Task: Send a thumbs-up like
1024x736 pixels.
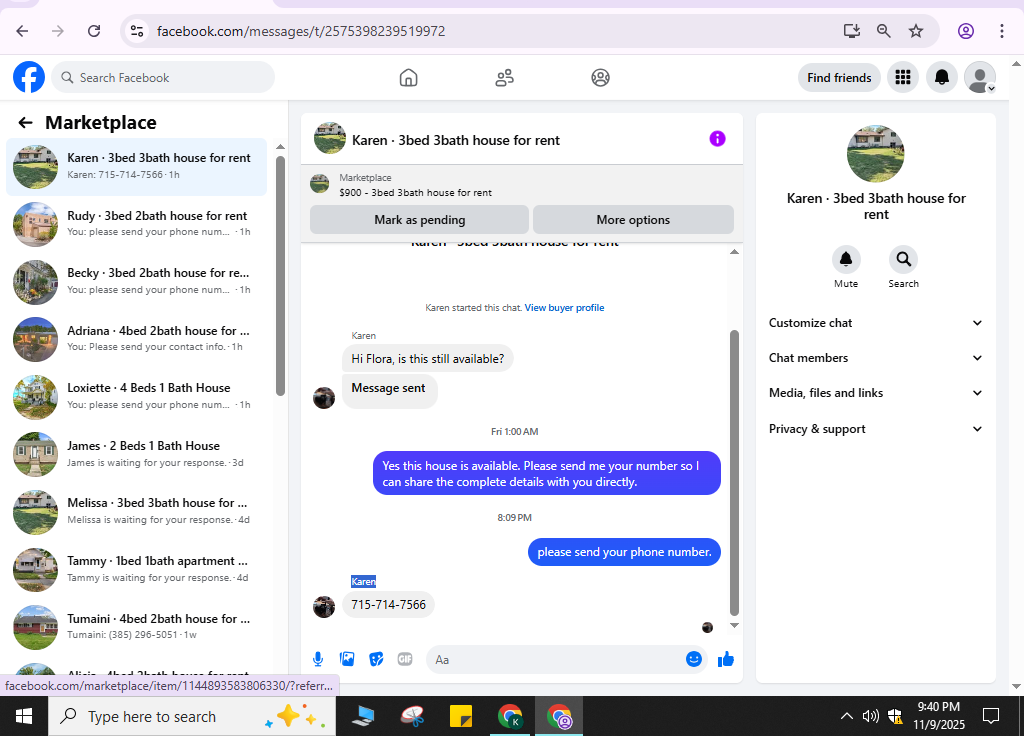Action: [726, 660]
